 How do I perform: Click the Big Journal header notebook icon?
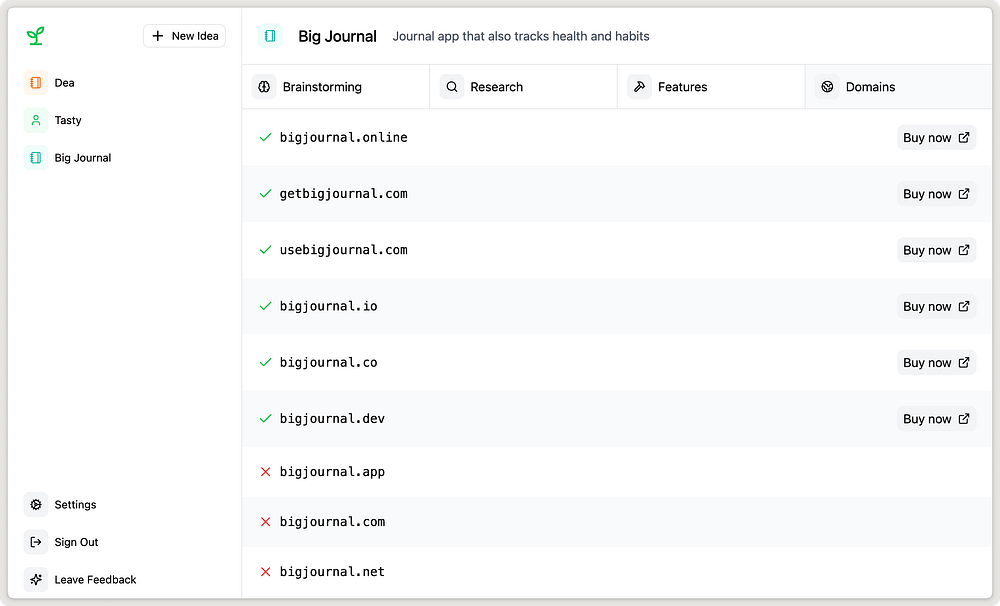270,36
